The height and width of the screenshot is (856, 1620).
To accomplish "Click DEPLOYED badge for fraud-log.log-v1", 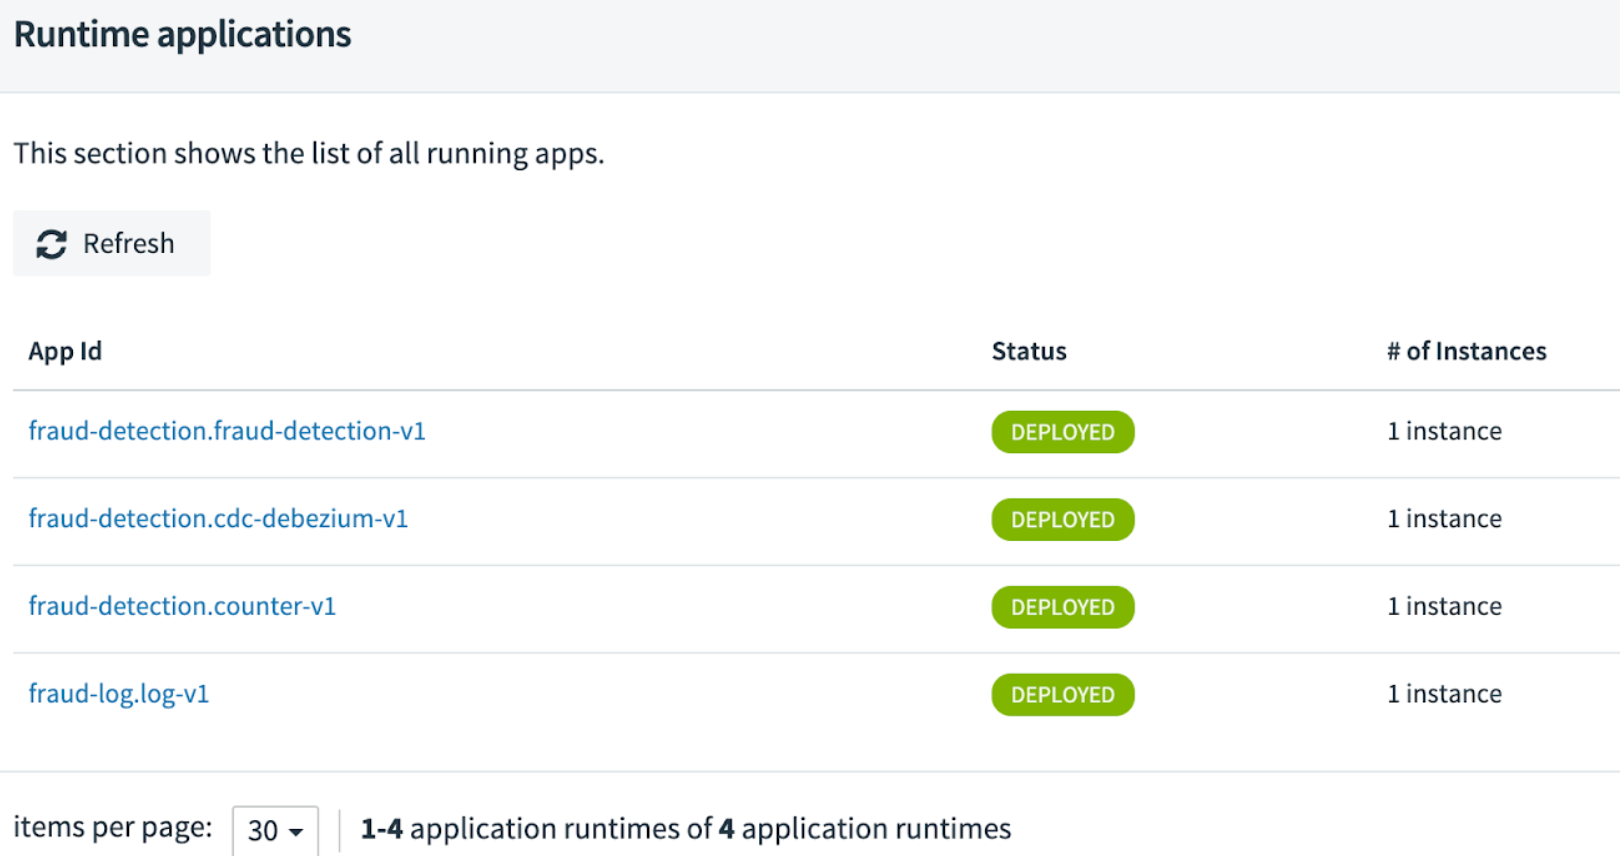I will [1062, 695].
